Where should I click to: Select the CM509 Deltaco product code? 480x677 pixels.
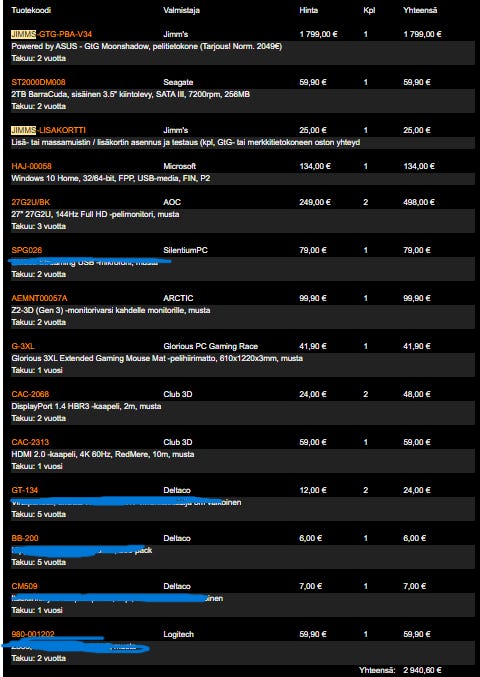(24, 586)
